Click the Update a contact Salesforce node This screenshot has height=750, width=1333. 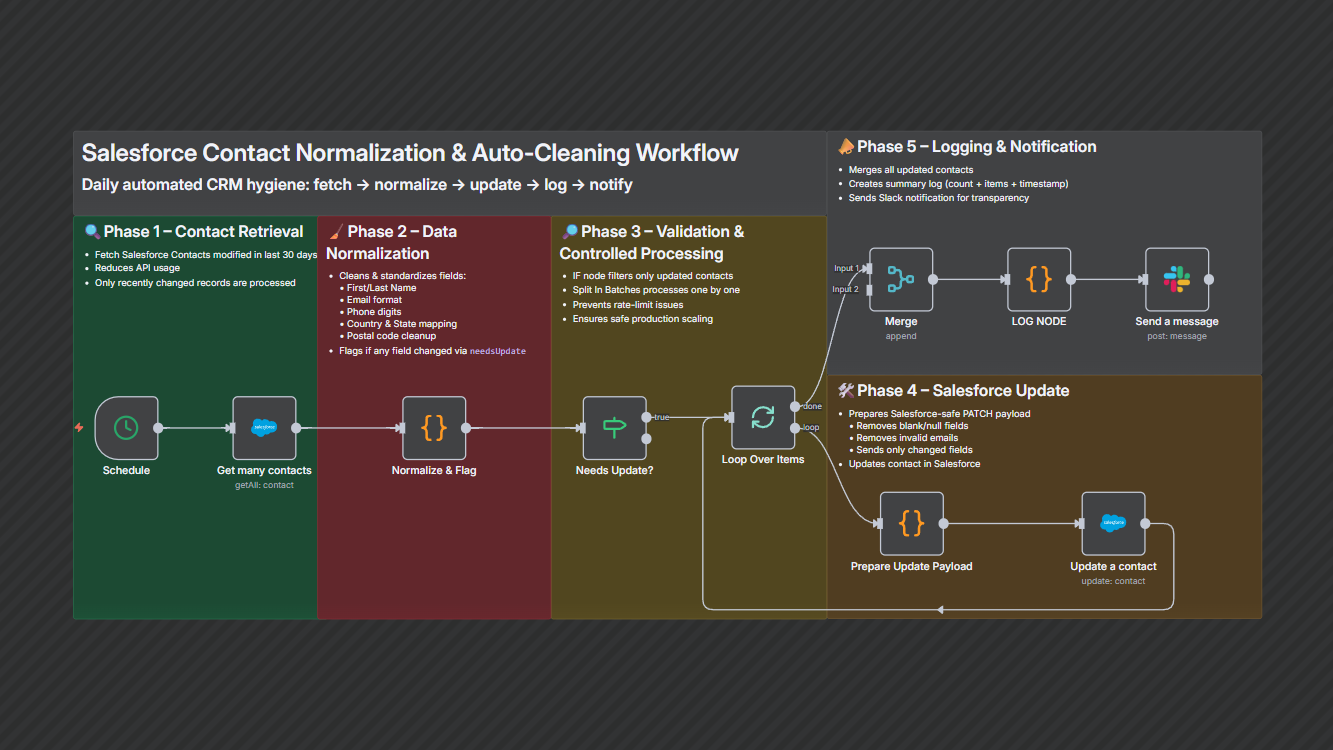click(x=1113, y=523)
